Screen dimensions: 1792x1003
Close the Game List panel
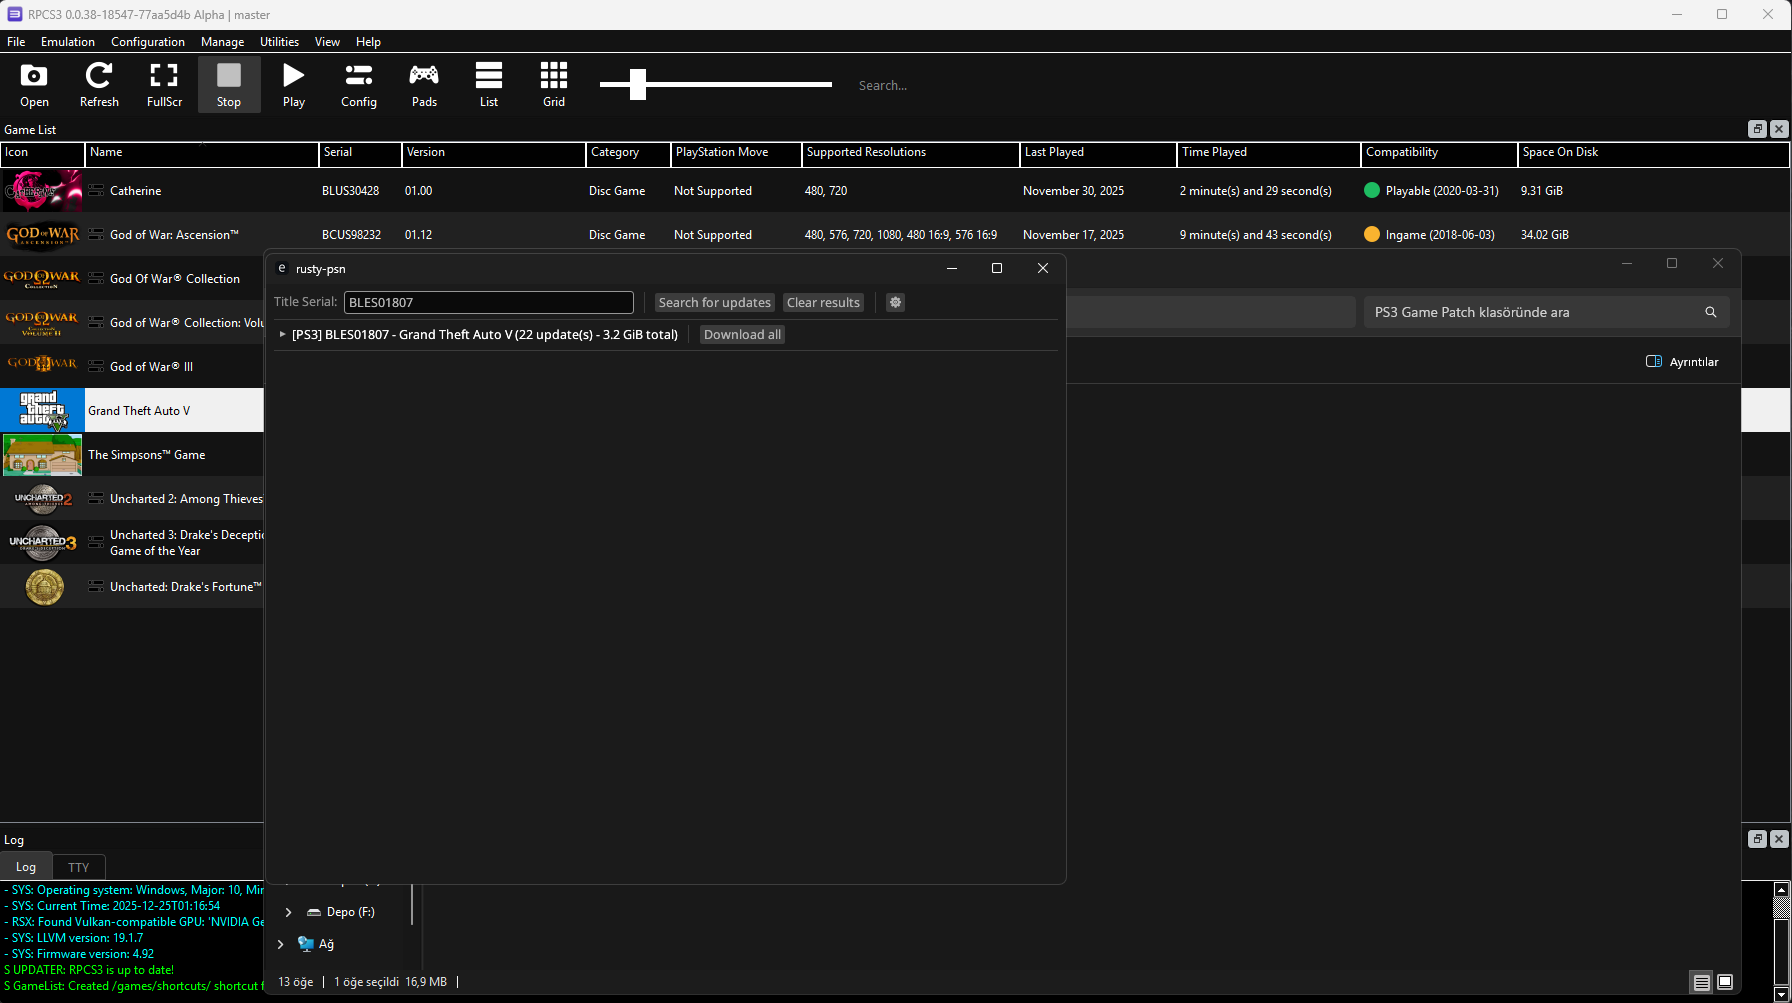coord(1779,129)
